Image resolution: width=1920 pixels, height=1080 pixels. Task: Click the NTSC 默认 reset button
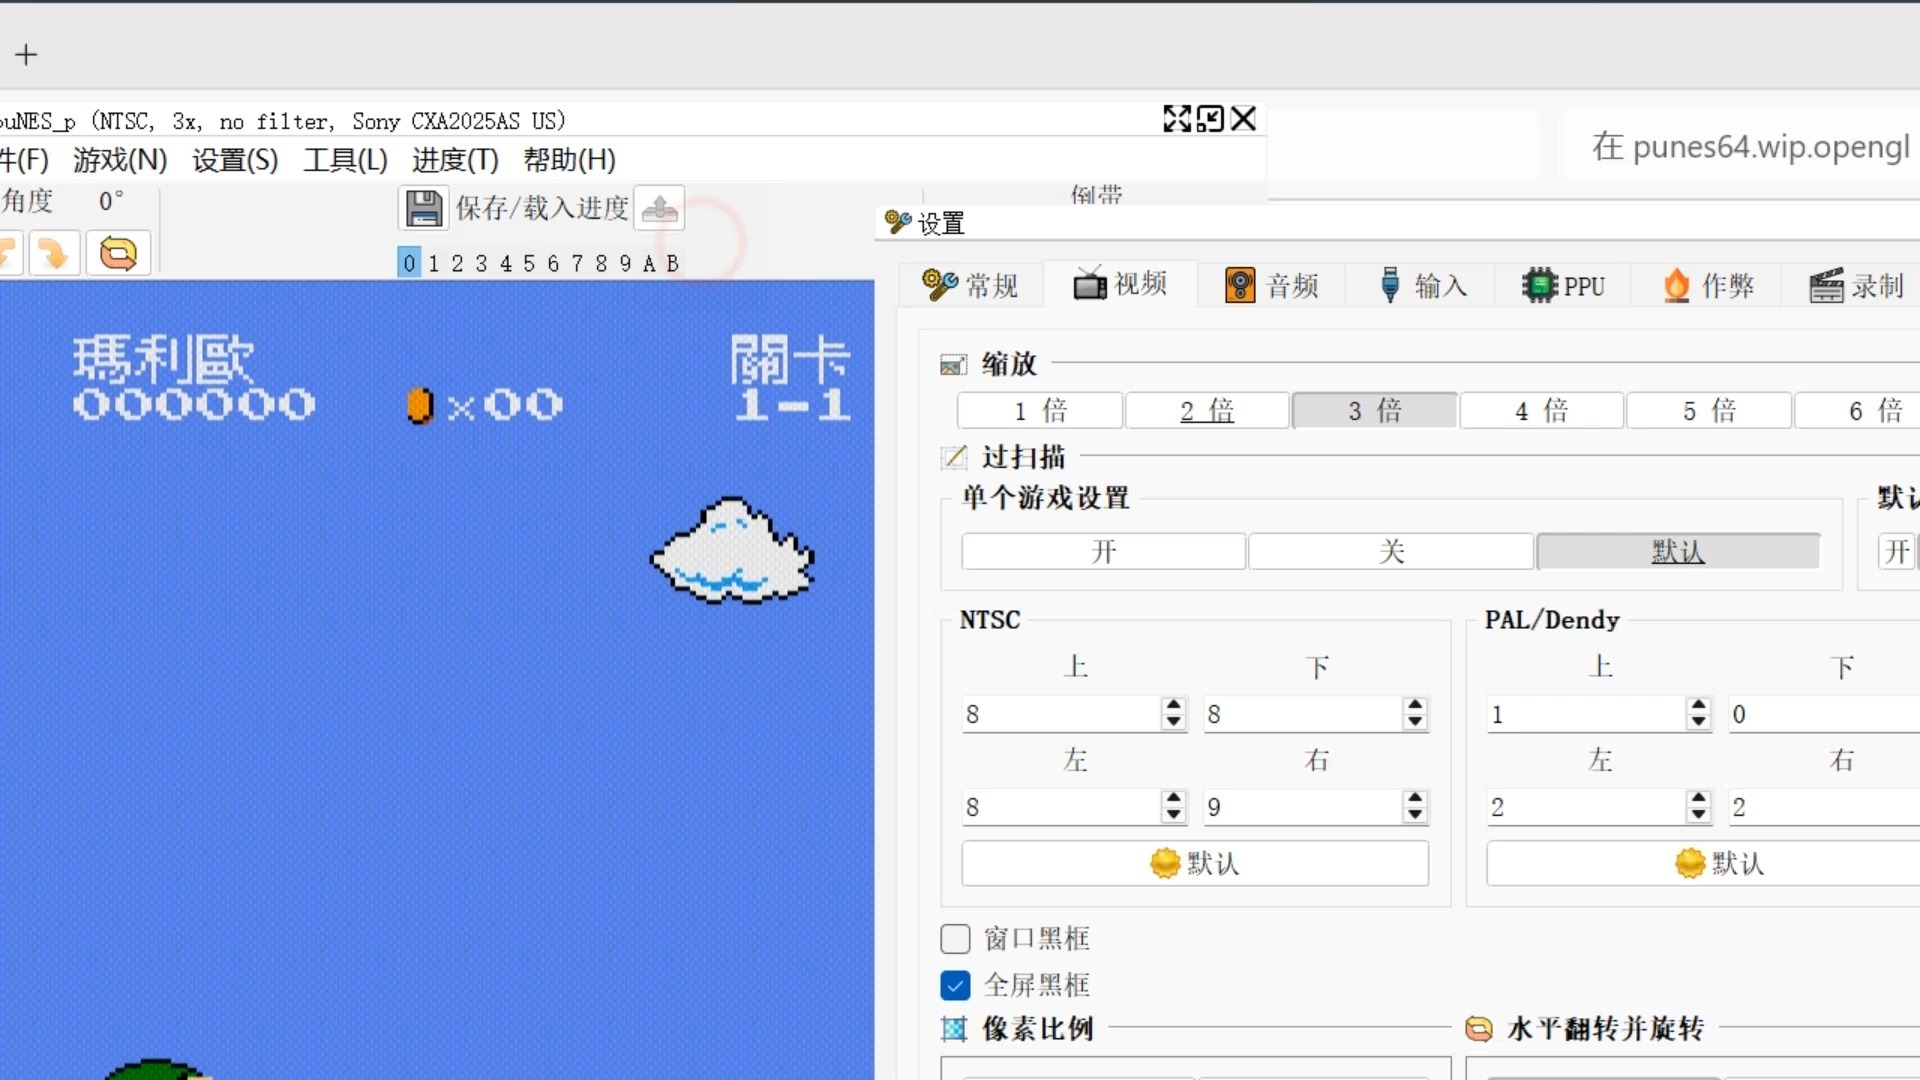(x=1195, y=863)
